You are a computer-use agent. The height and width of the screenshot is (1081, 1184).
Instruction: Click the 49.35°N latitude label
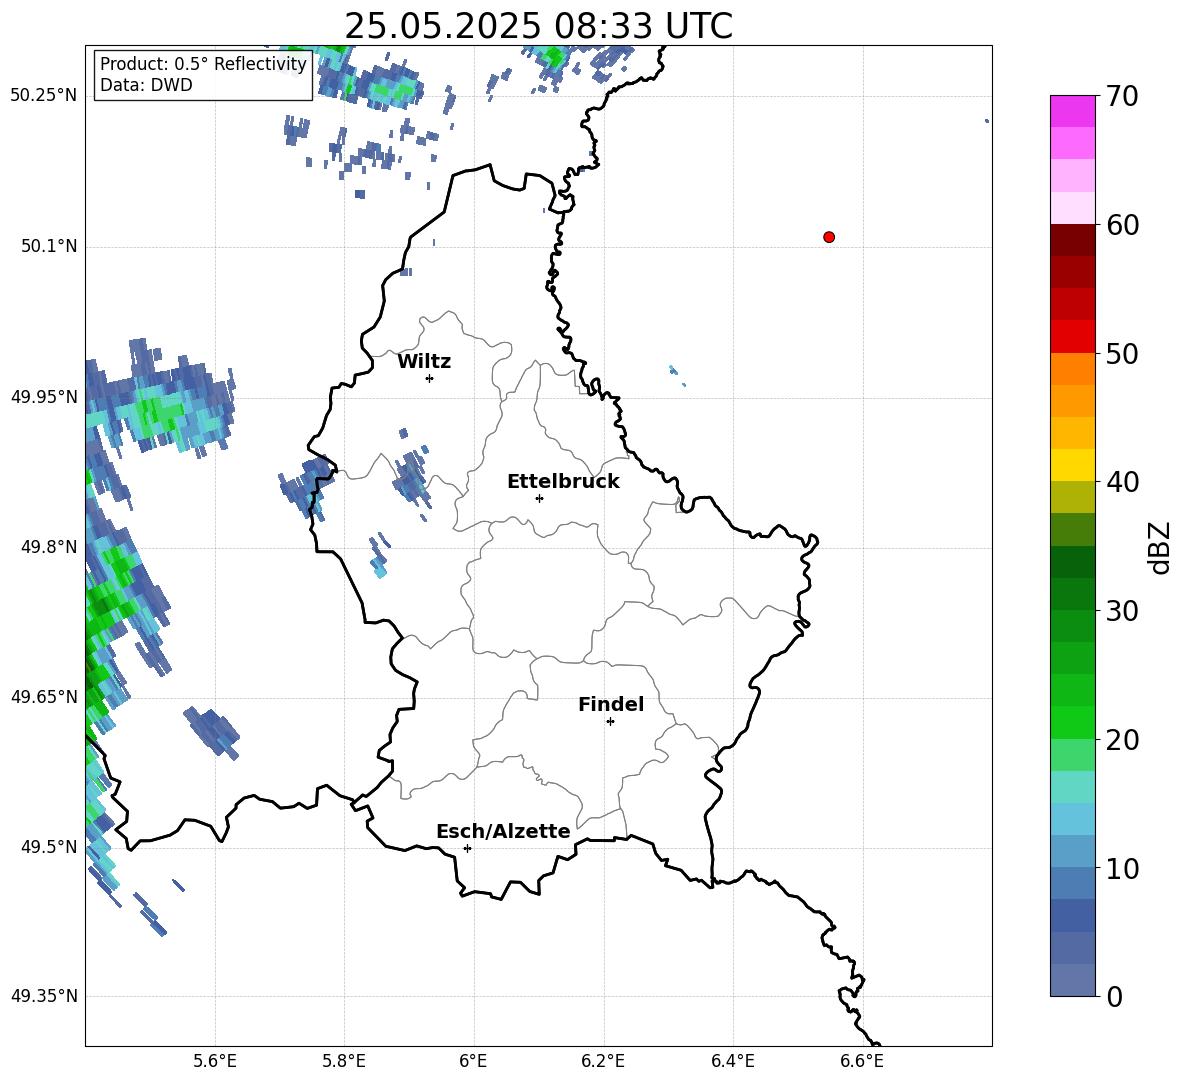click(44, 996)
